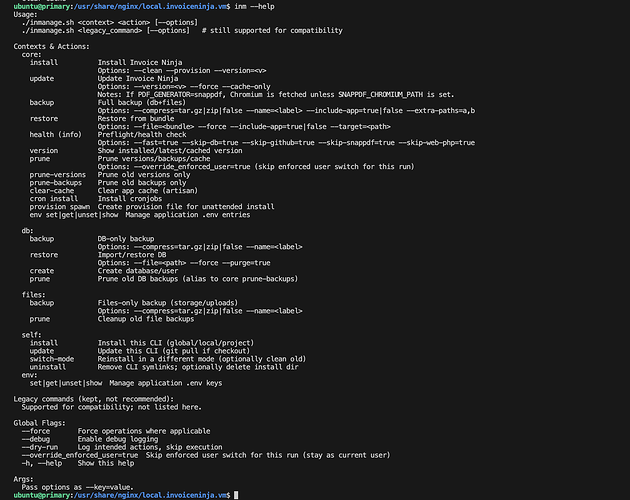
Task: Select the '--force' global flag
Action: (35, 432)
